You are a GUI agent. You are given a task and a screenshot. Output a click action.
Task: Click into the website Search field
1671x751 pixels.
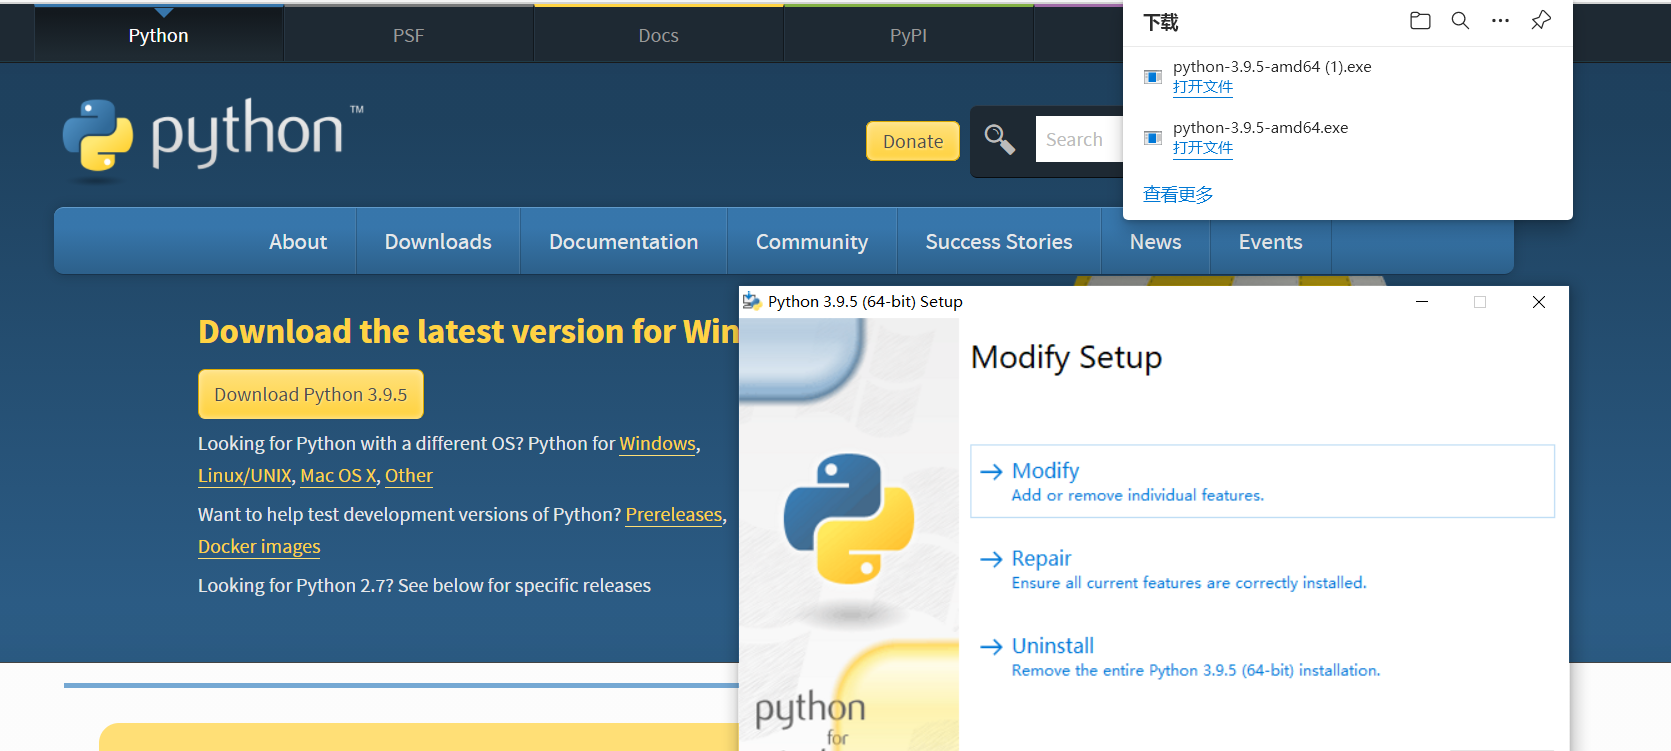(1079, 140)
